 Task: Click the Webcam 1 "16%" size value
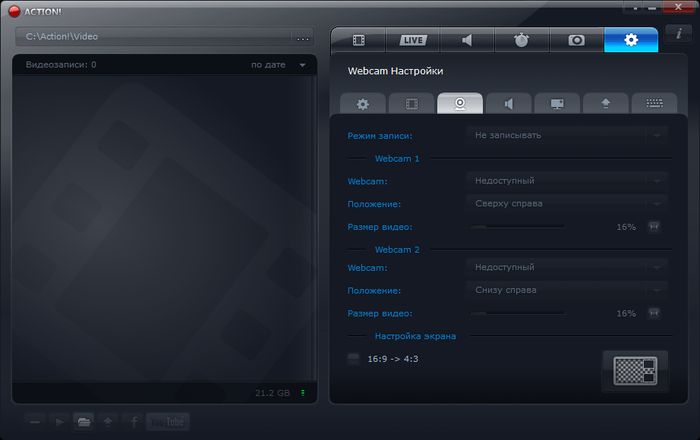click(626, 227)
